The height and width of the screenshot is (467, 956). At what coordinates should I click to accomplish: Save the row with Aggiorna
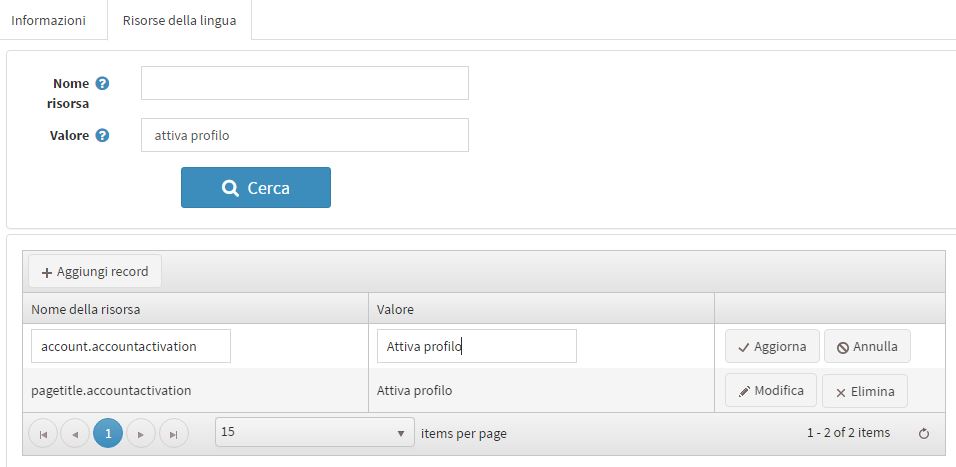(772, 346)
